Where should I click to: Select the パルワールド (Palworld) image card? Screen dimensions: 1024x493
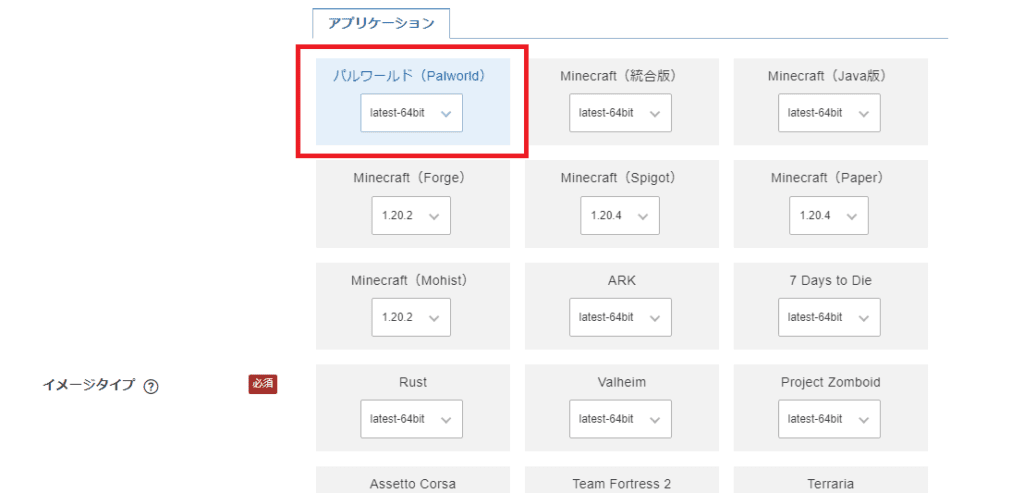tap(413, 101)
